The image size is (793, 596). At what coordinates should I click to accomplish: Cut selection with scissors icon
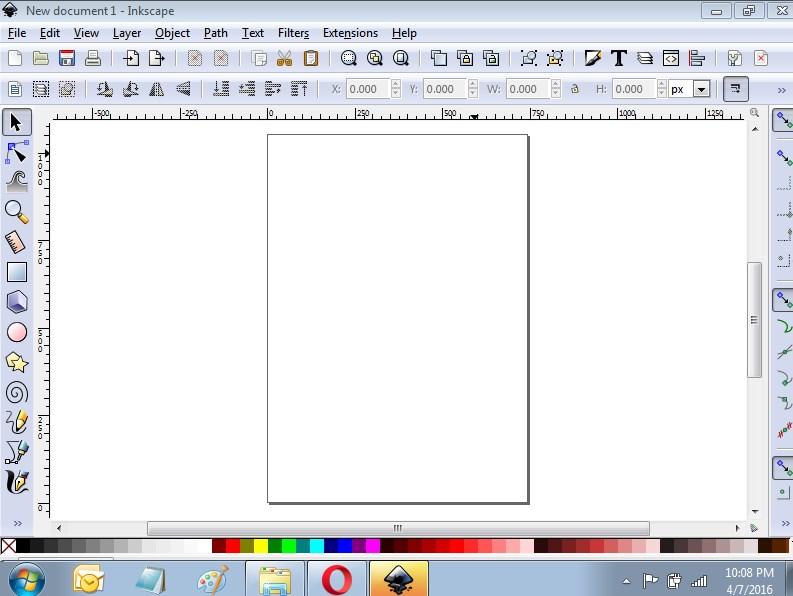coord(285,58)
